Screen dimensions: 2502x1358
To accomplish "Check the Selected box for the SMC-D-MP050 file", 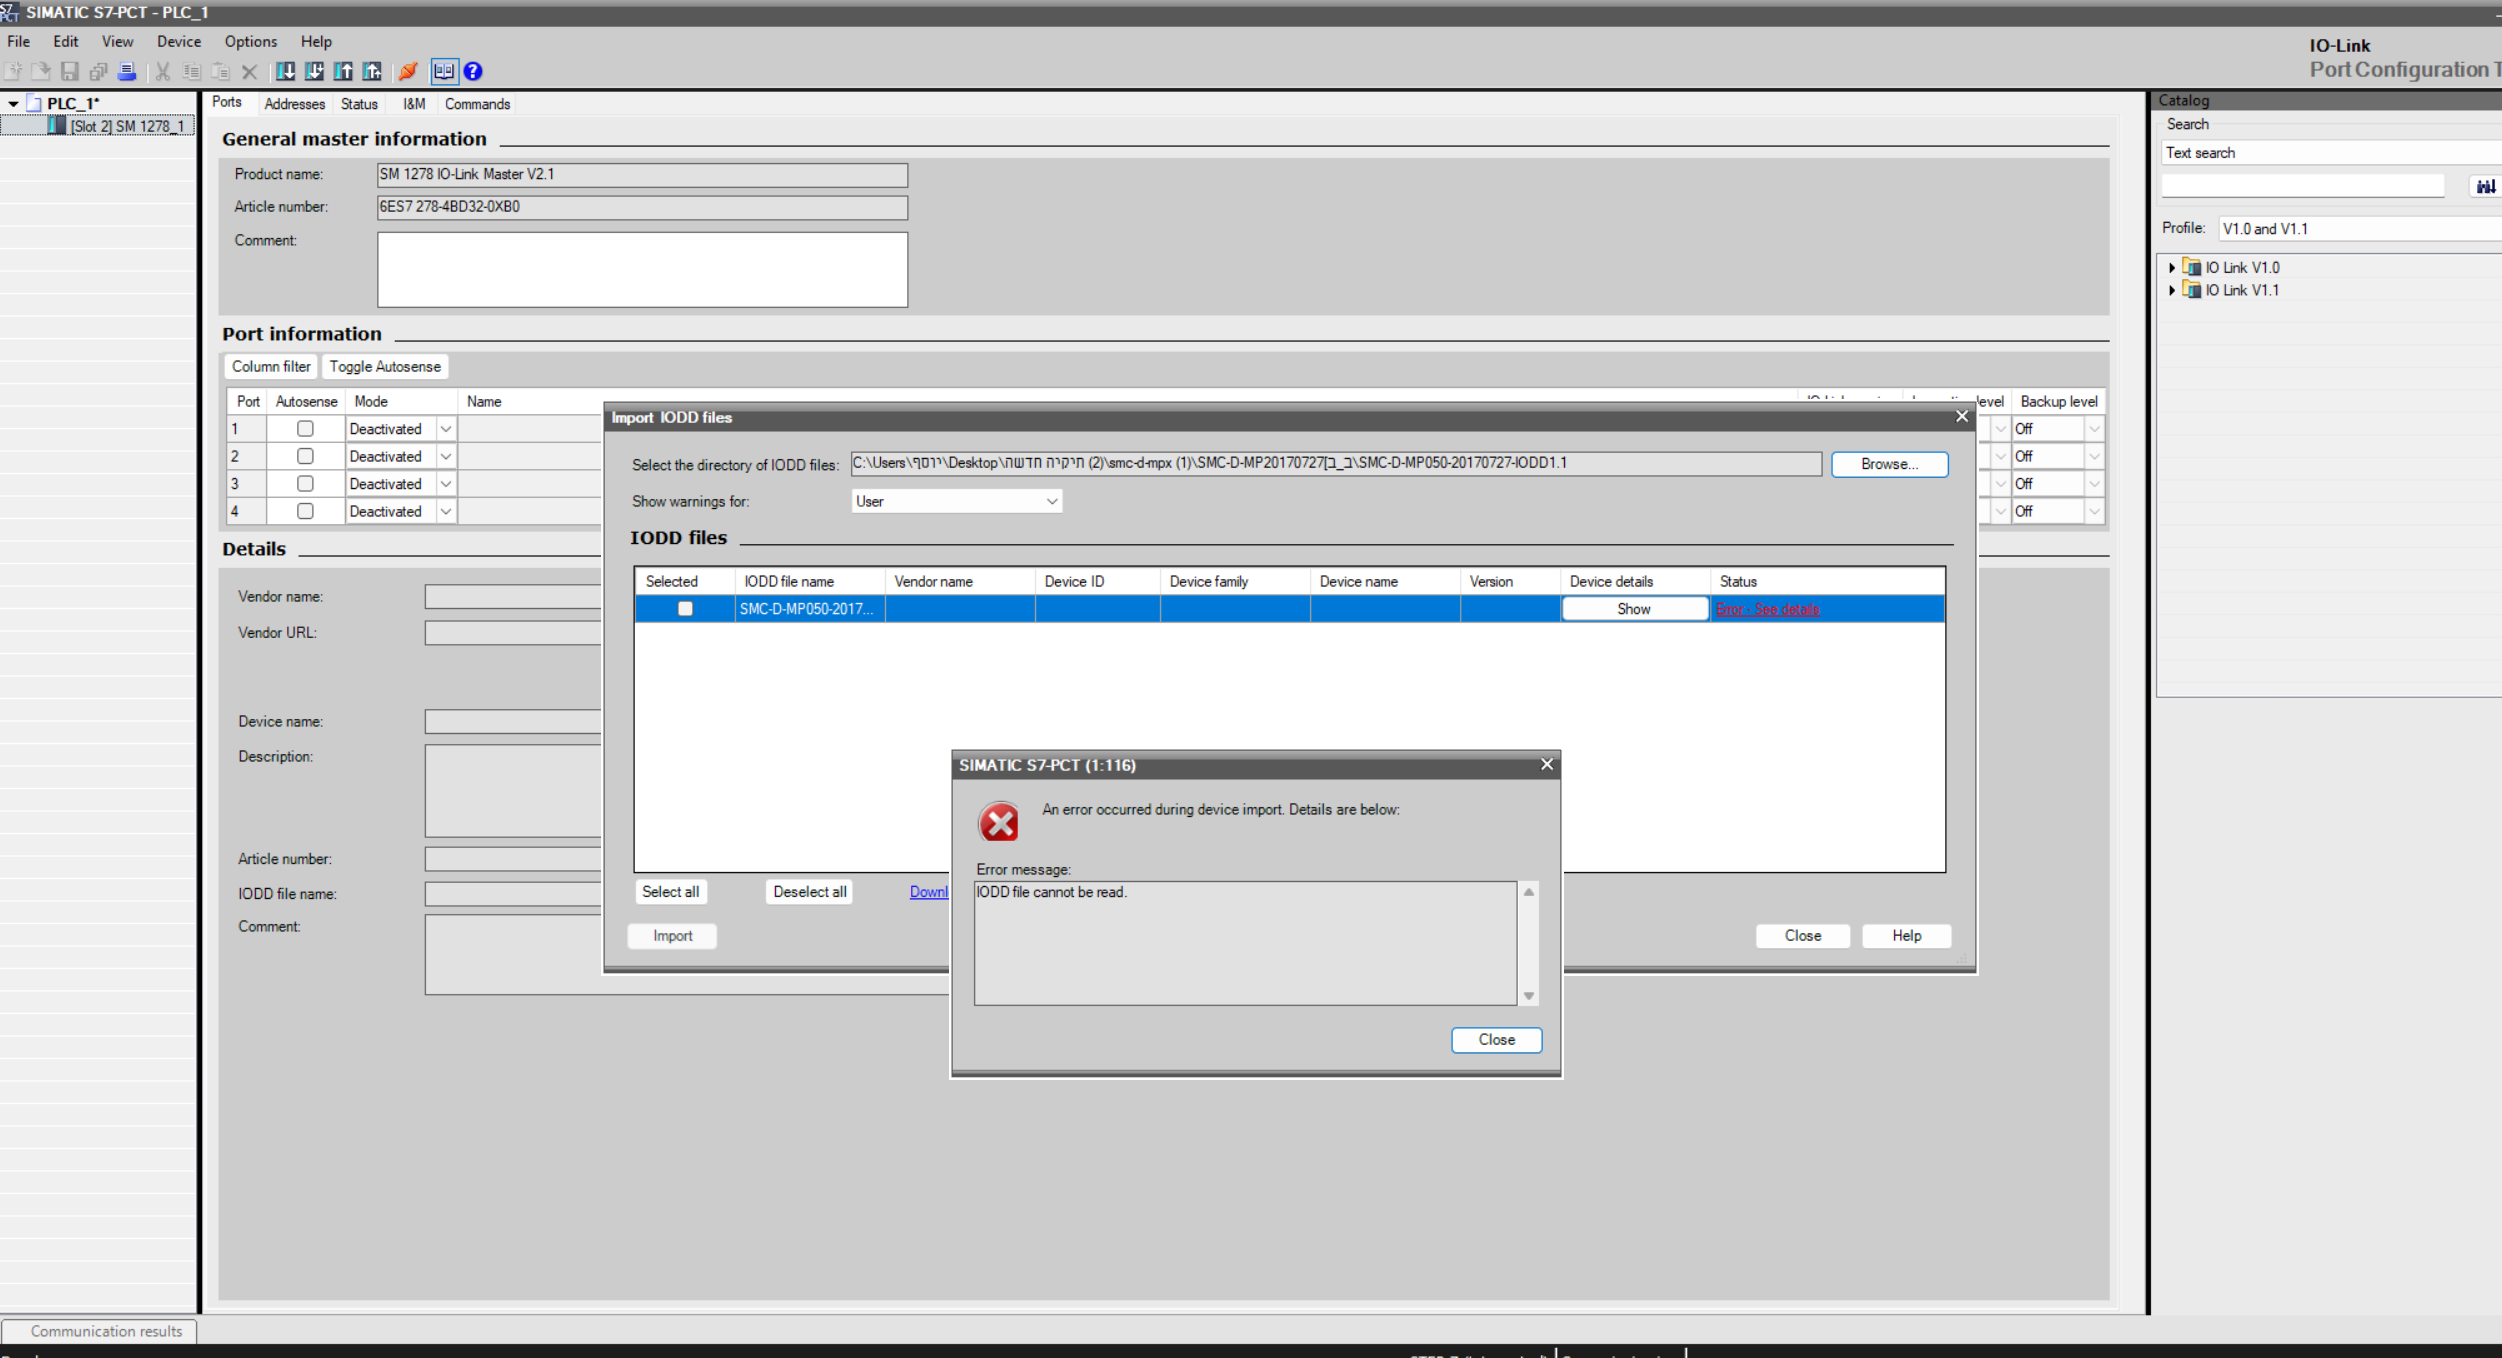I will (685, 608).
